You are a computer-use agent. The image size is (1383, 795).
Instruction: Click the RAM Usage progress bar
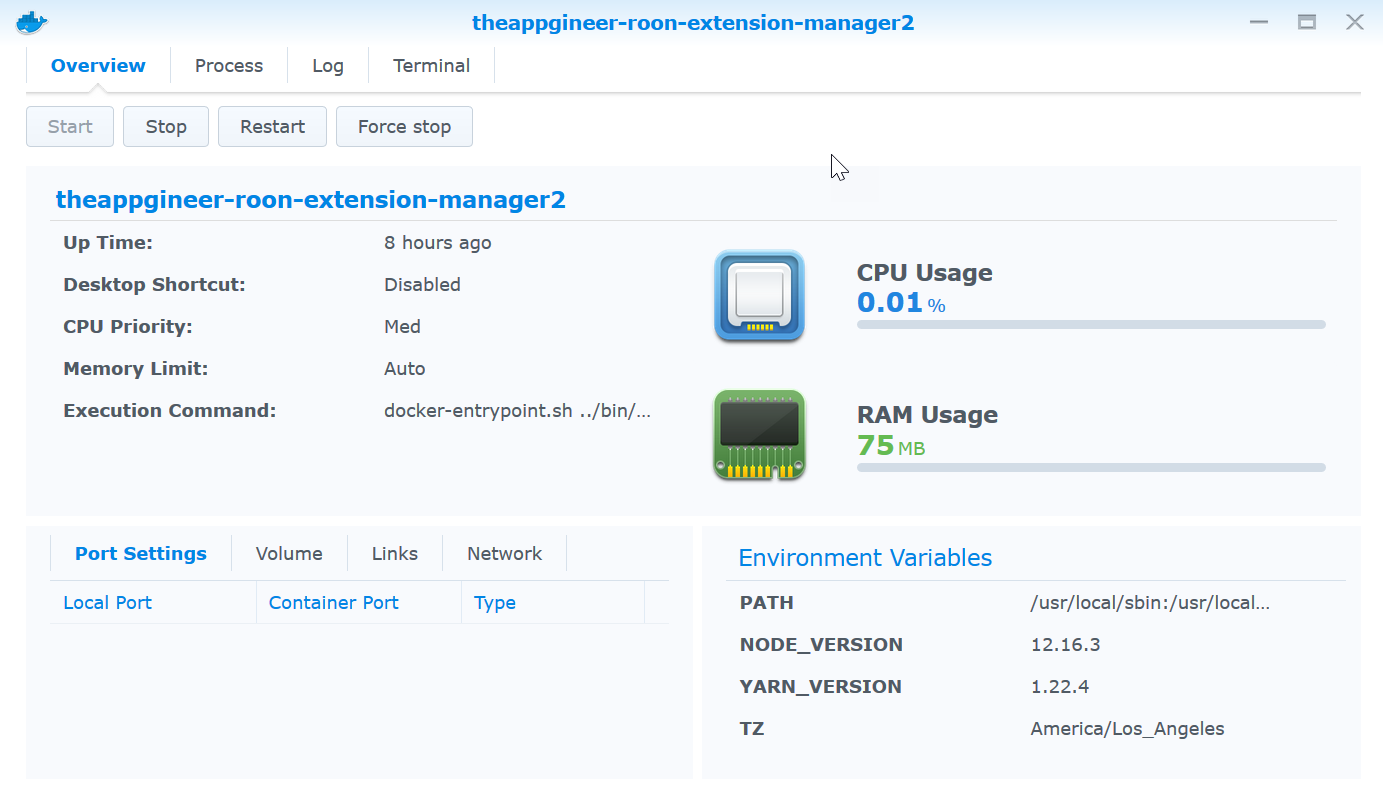coord(1090,467)
